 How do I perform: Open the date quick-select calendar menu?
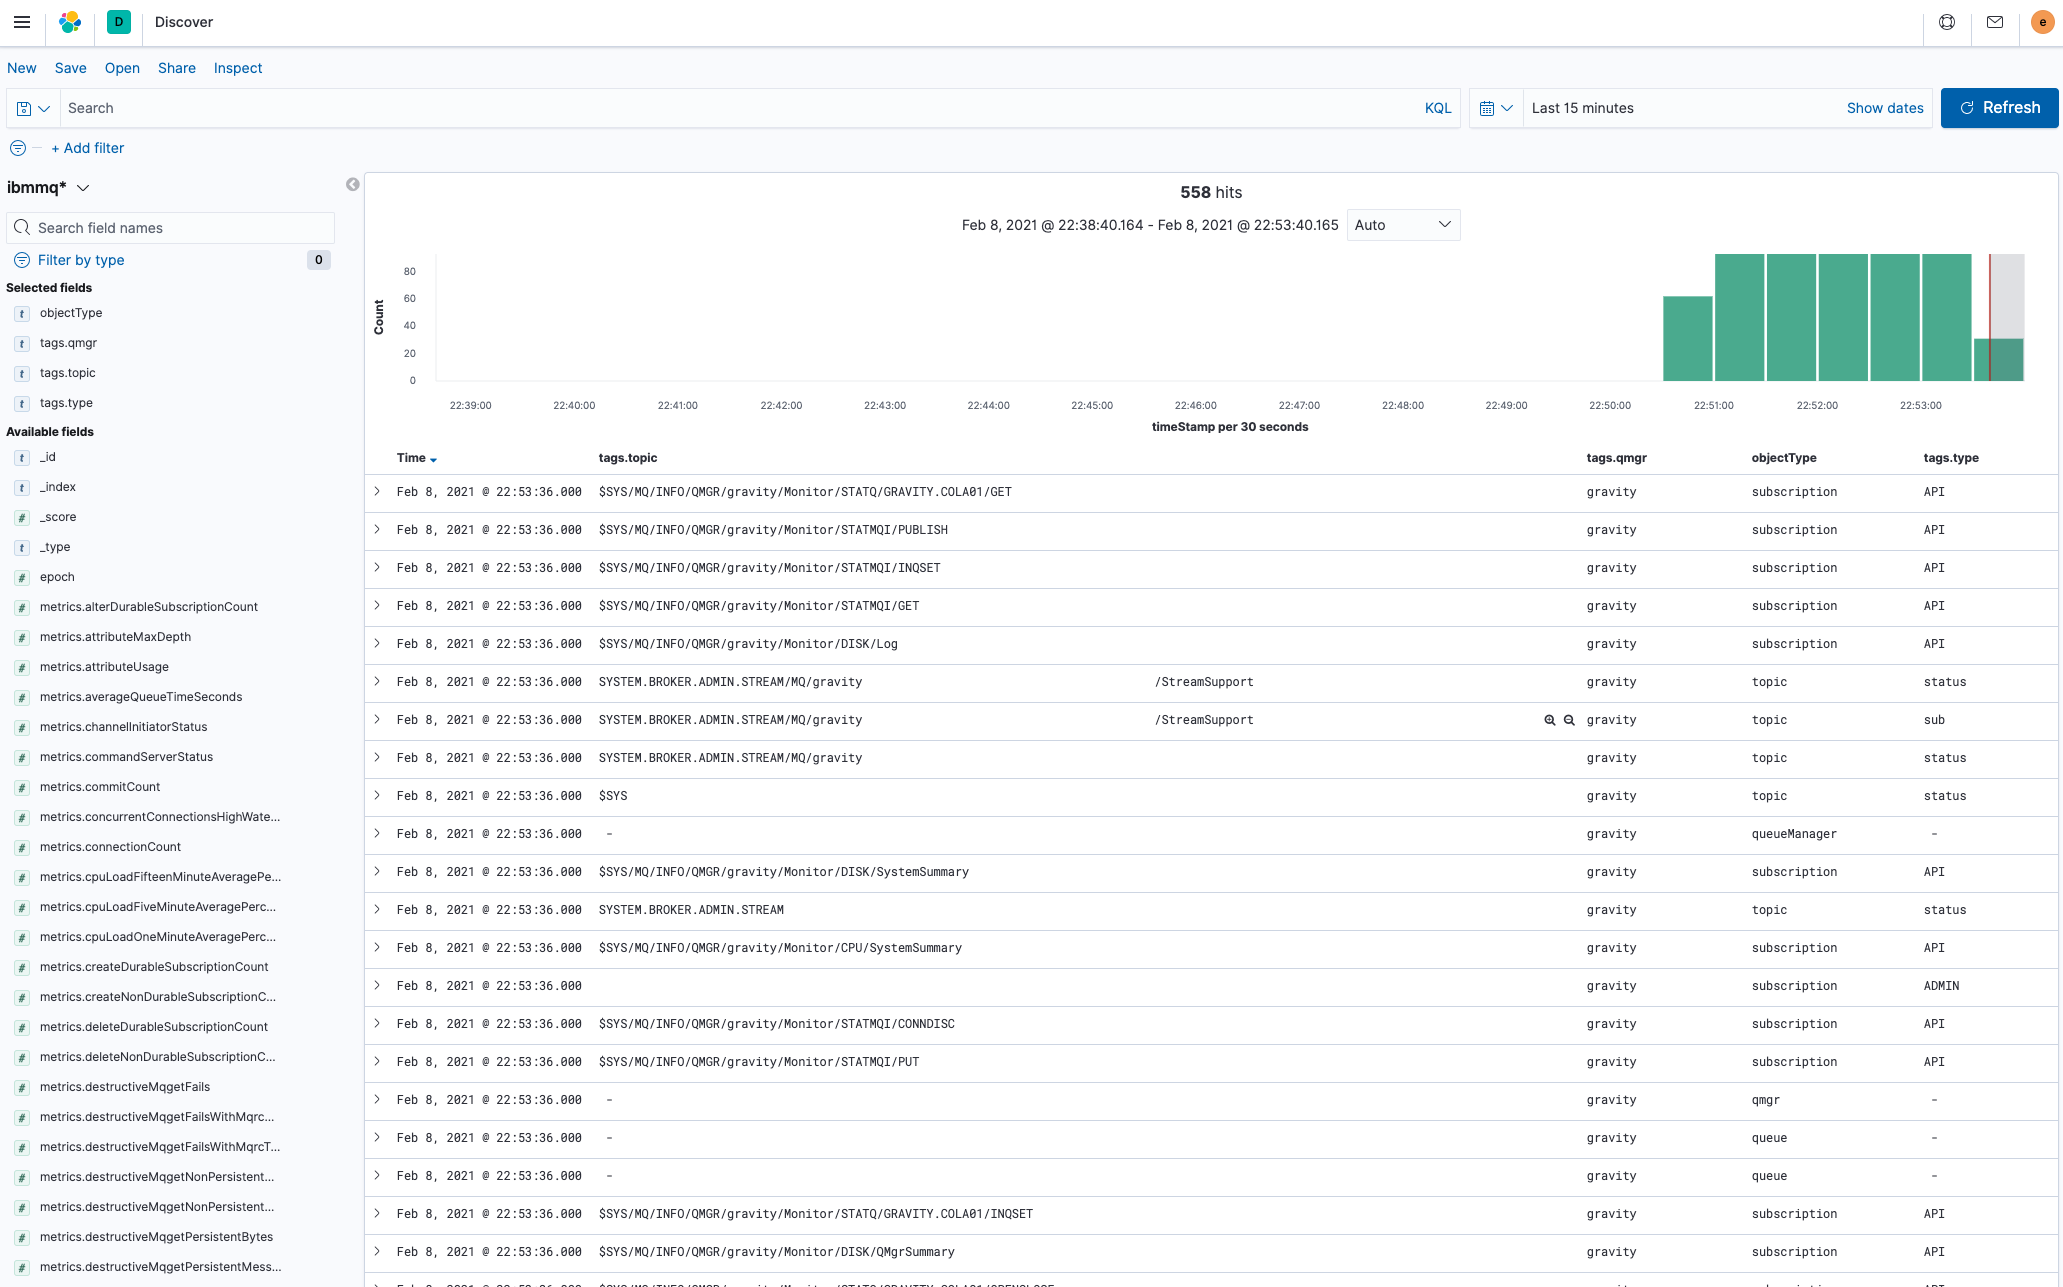tap(1496, 108)
